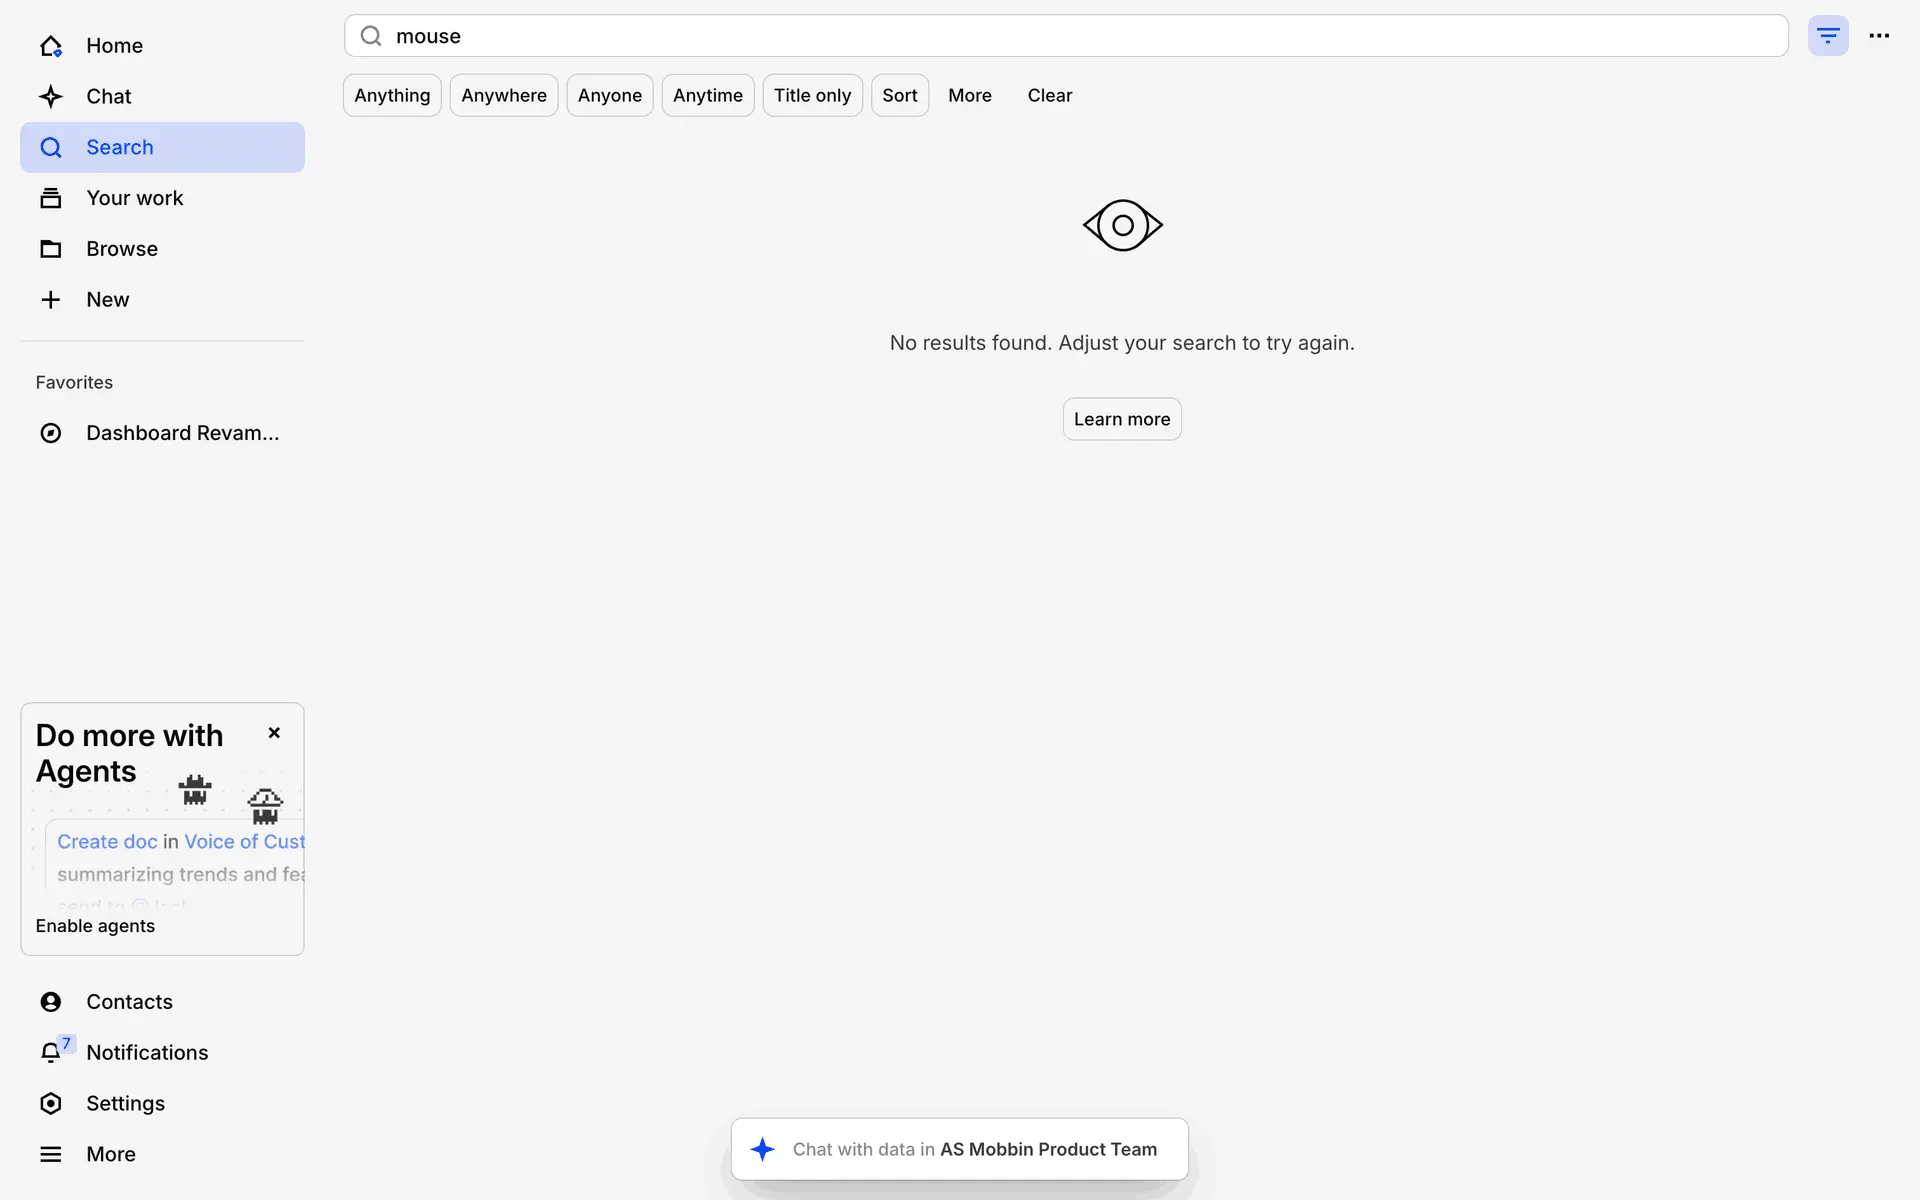Toggle the Title only filter

coord(812,96)
